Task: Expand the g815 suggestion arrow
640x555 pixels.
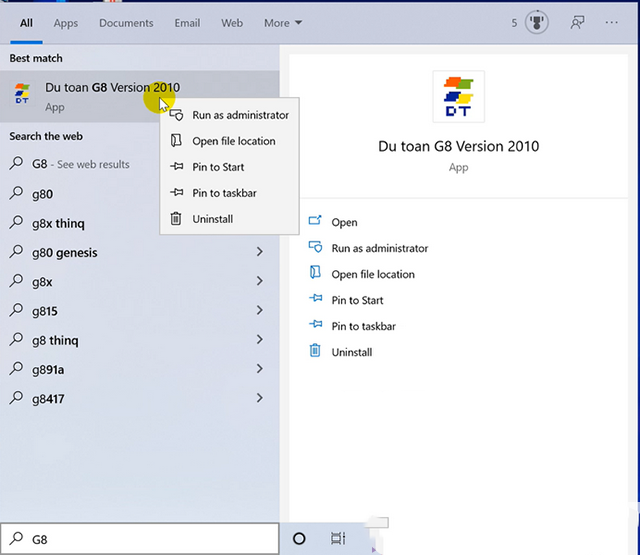Action: point(260,310)
